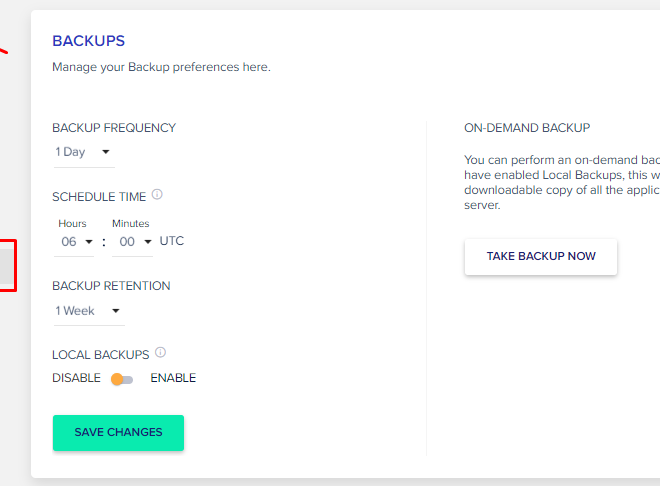Open the Backup Frequency dropdown showing 1 Day
660x486 pixels.
(84, 152)
